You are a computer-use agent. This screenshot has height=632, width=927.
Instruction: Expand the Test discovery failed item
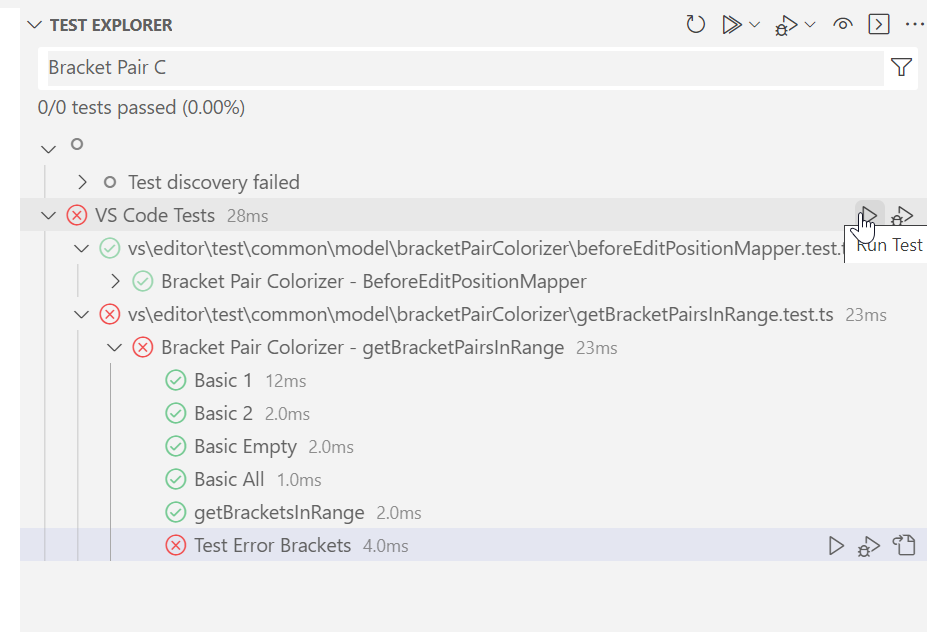(82, 182)
